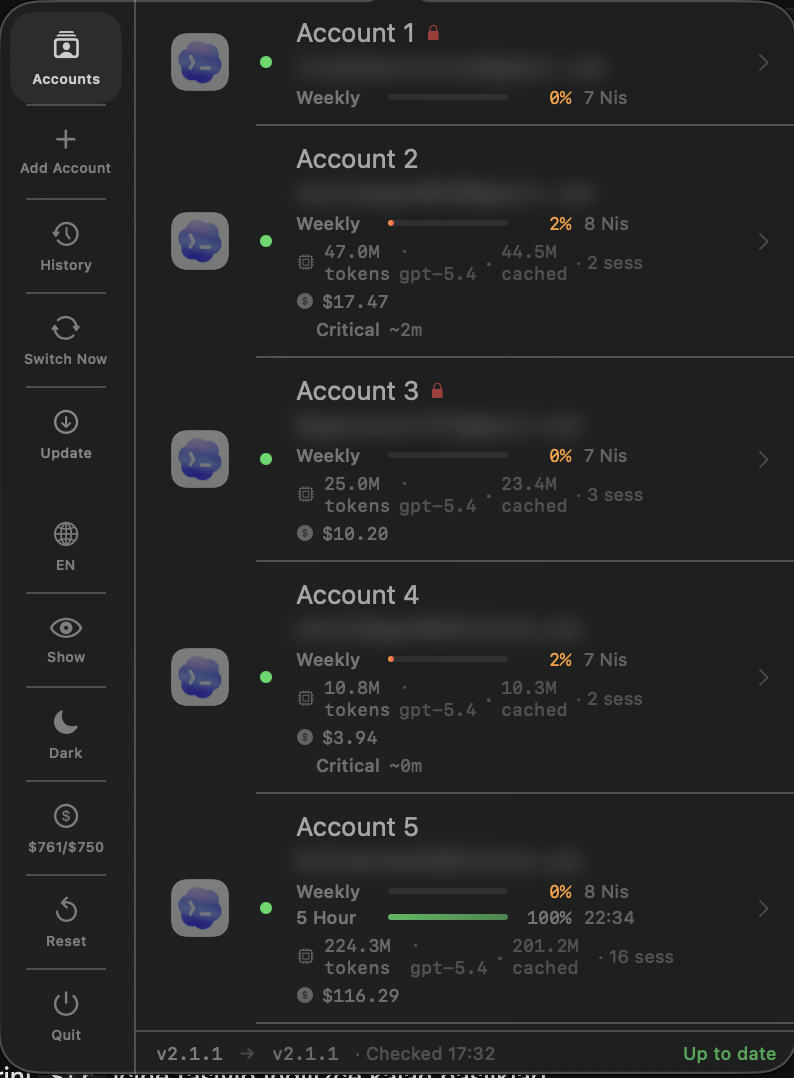
Task: Expand Account 1 details with its chevron
Action: [764, 60]
